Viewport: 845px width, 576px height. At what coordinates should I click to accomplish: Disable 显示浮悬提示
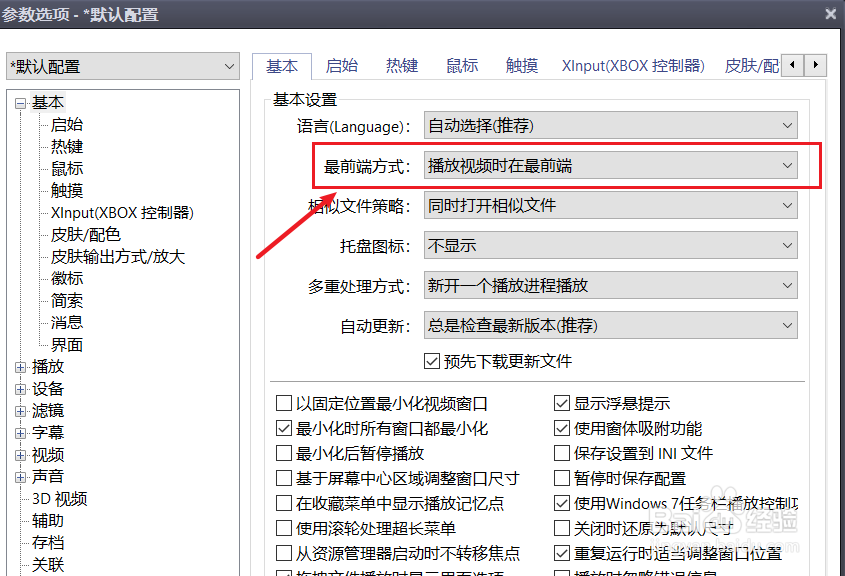coord(562,403)
